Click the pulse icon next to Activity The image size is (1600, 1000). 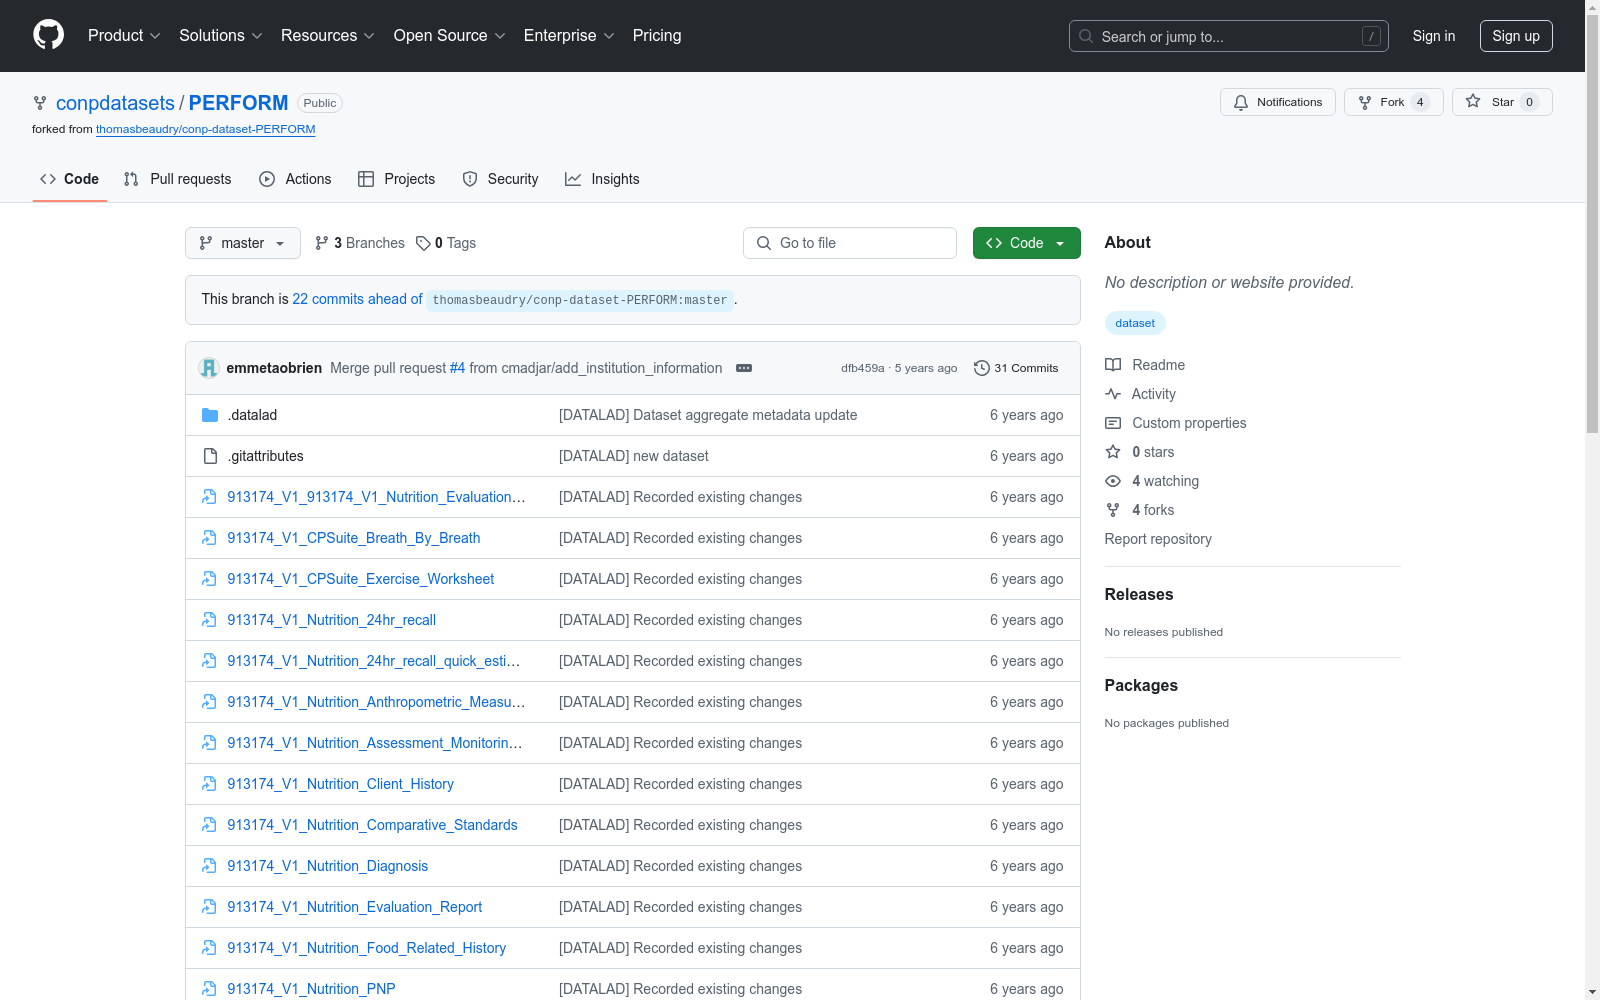pyautogui.click(x=1113, y=394)
